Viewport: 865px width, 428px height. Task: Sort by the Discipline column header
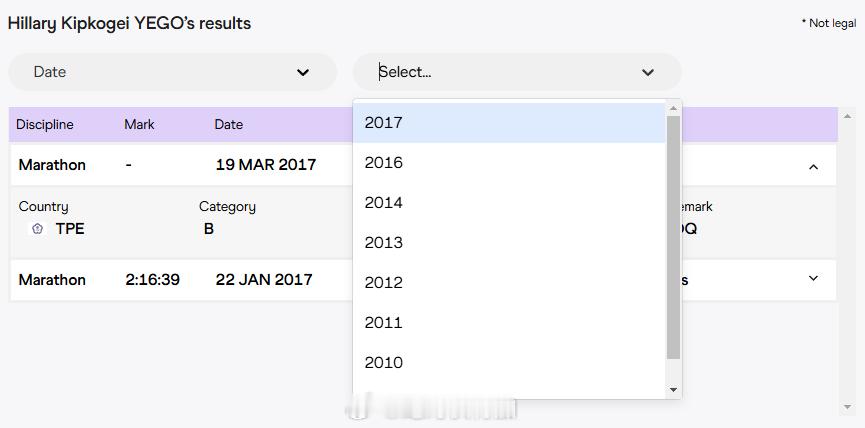click(45, 124)
